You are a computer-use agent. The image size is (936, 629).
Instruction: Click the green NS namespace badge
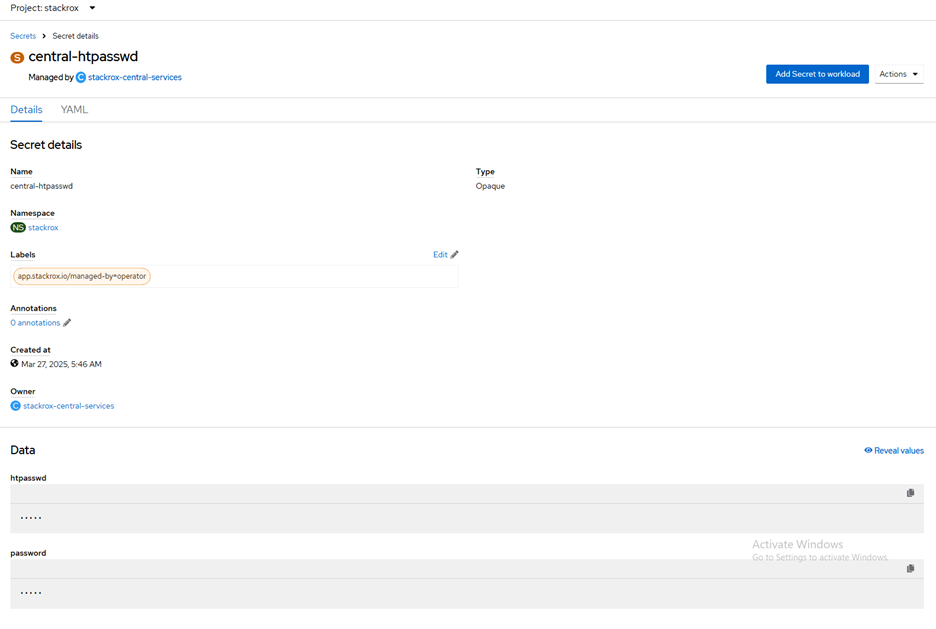18,227
